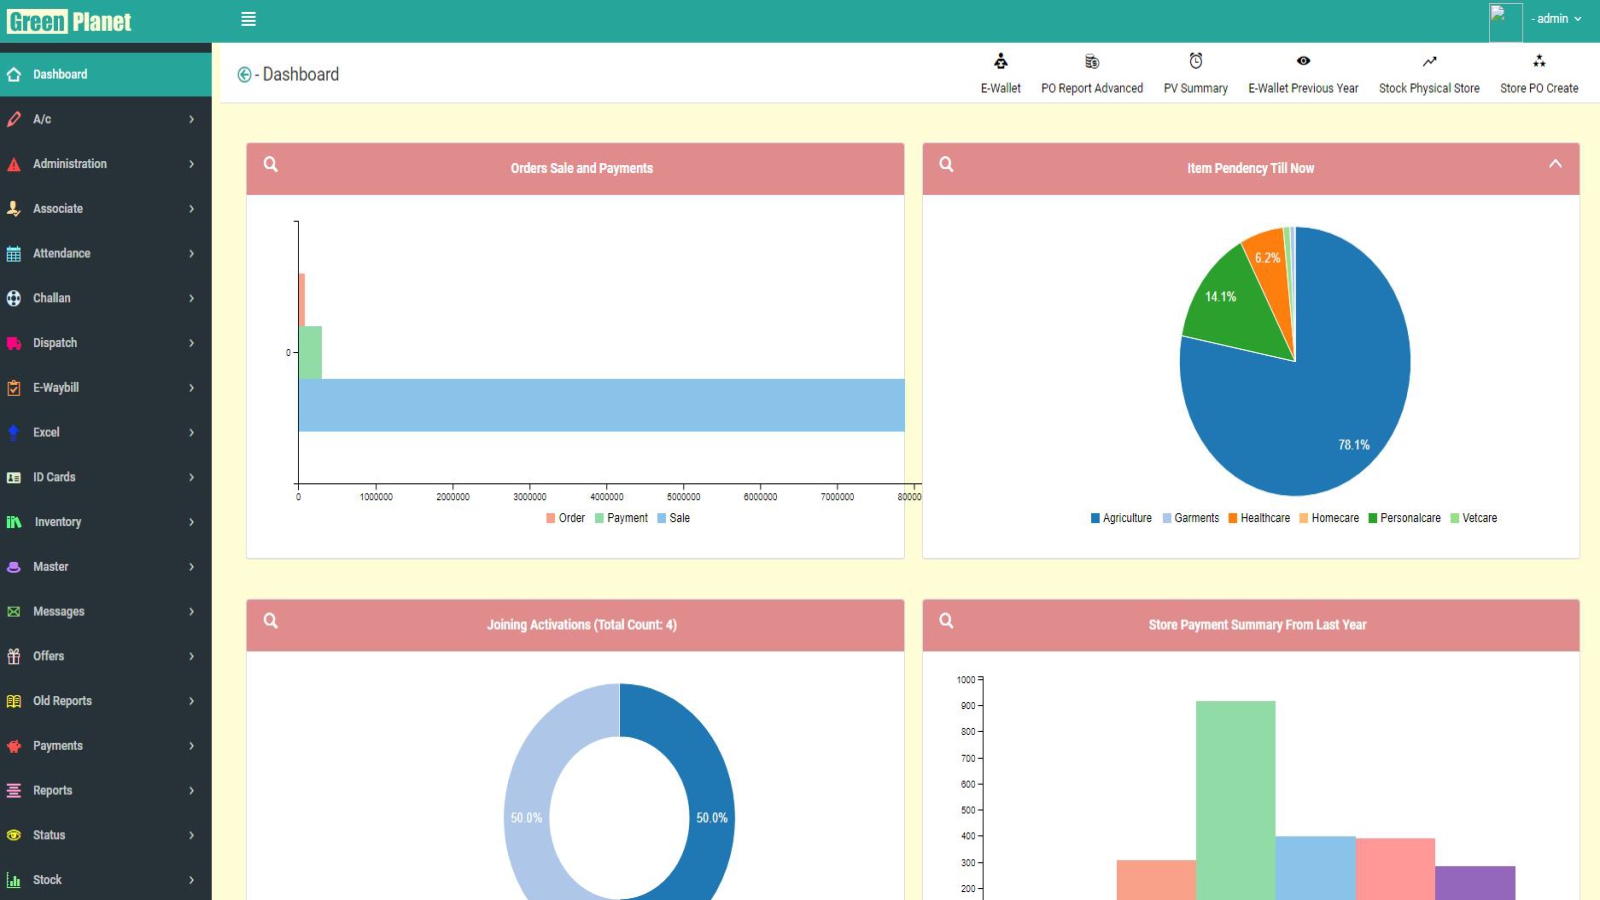
Task: Toggle the Personalcare legend entry
Action: click(1404, 518)
